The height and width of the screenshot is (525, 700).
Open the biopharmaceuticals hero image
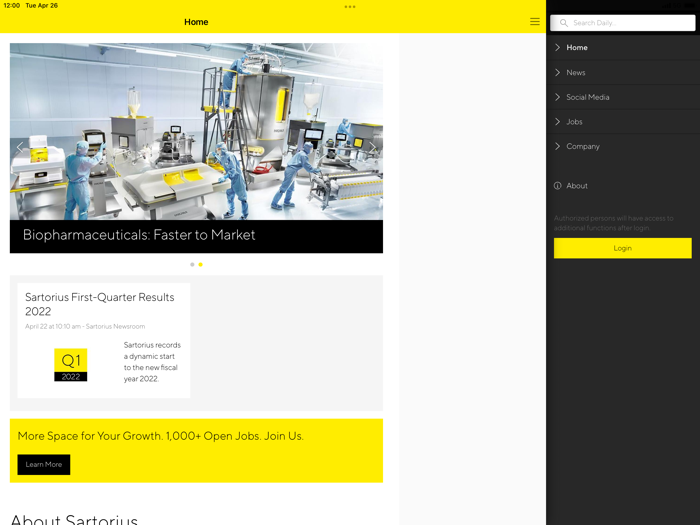pyautogui.click(x=196, y=131)
